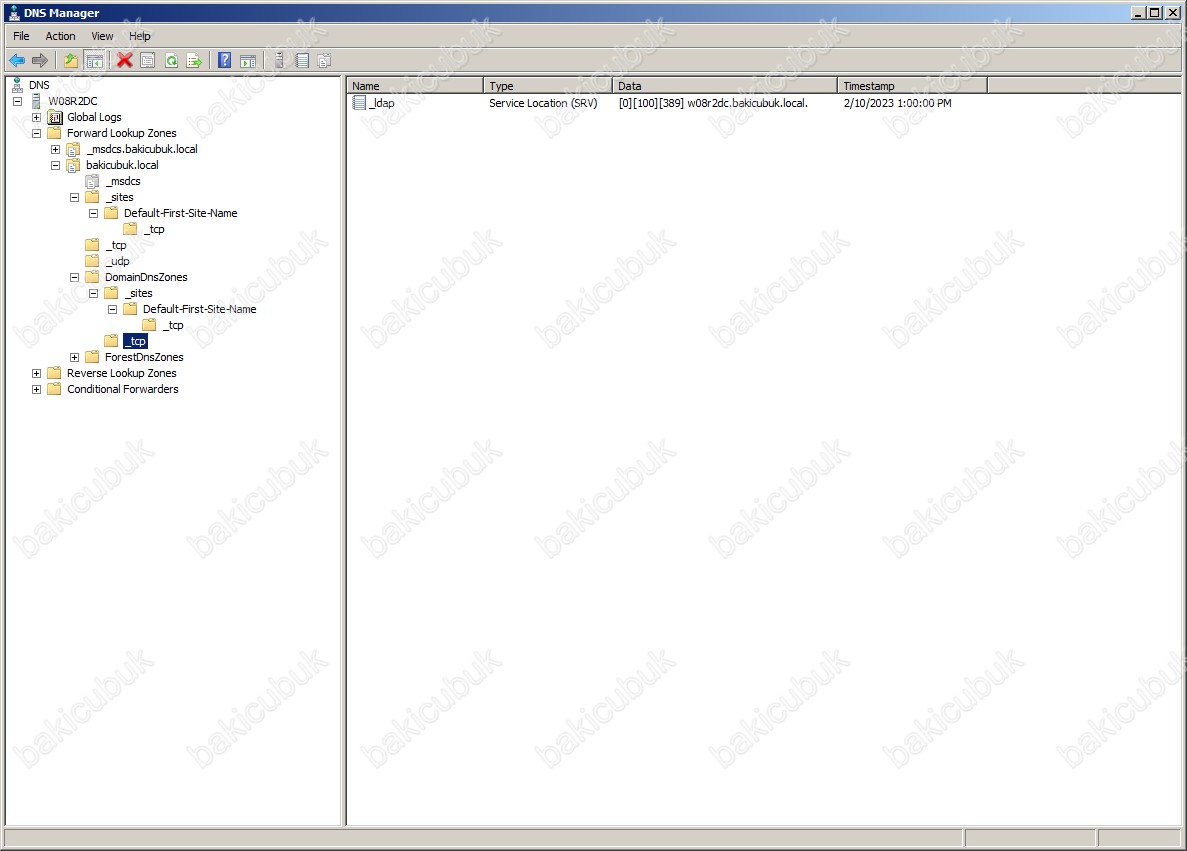Expand the Reverse Lookup Zones node
Viewport: 1187px width, 851px height.
pos(36,373)
